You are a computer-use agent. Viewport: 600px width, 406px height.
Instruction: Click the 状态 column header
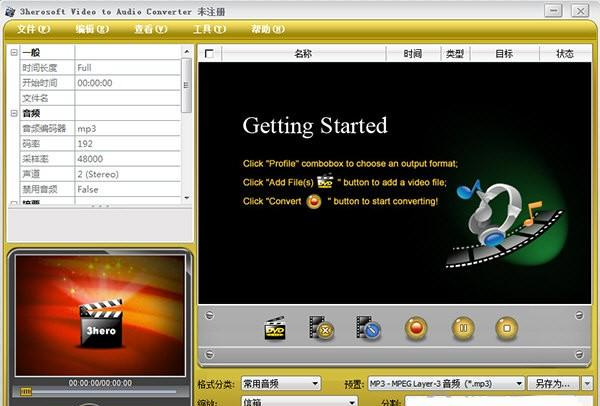tap(565, 54)
